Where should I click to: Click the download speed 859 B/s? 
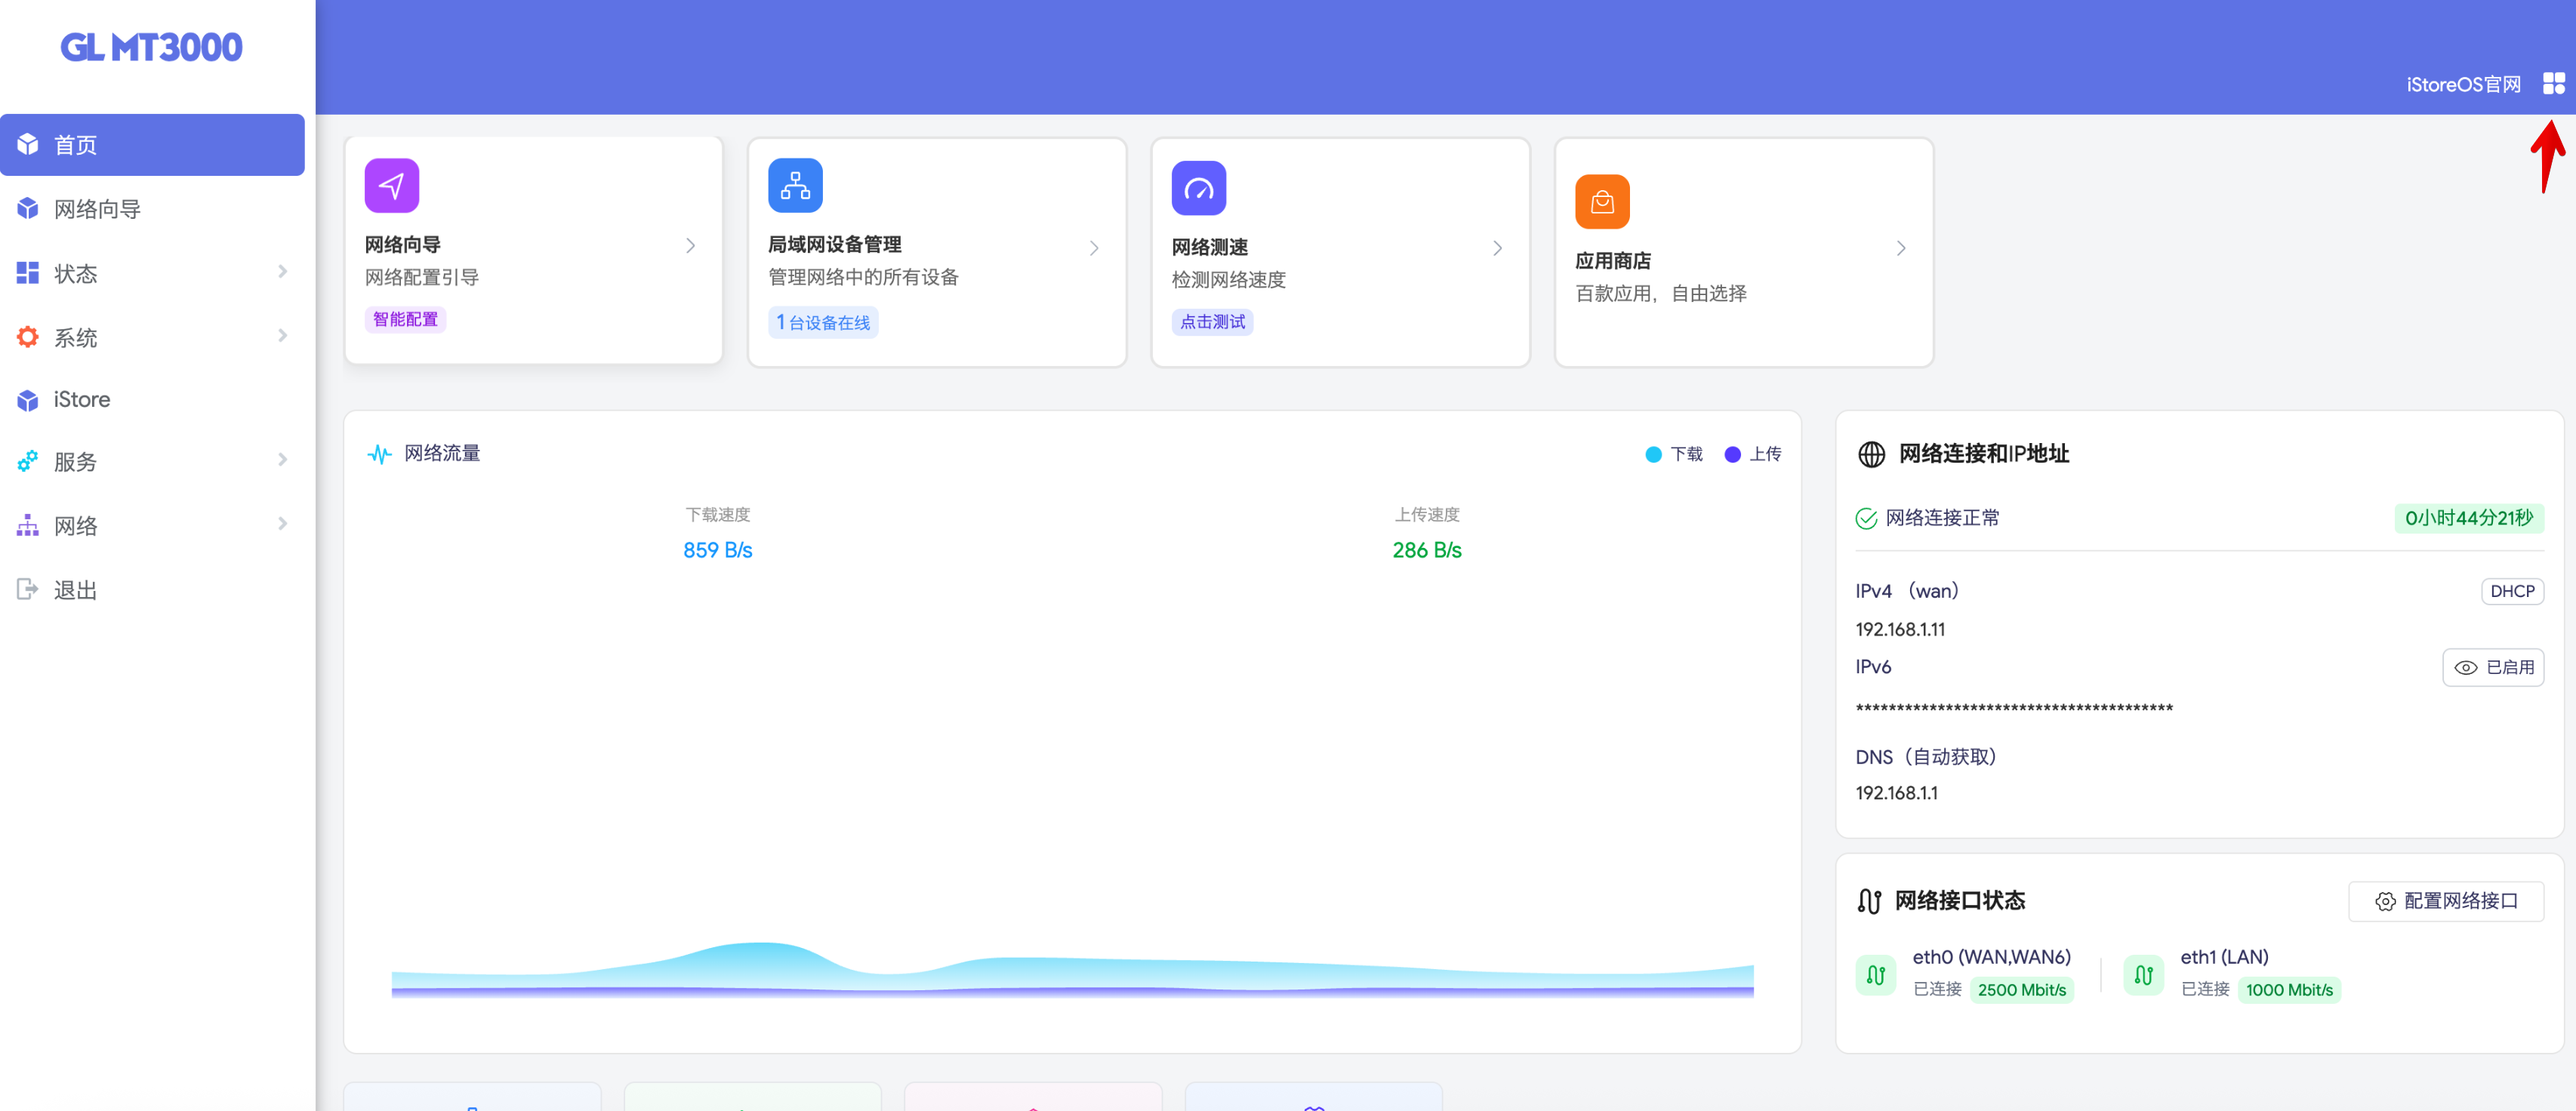click(x=717, y=550)
